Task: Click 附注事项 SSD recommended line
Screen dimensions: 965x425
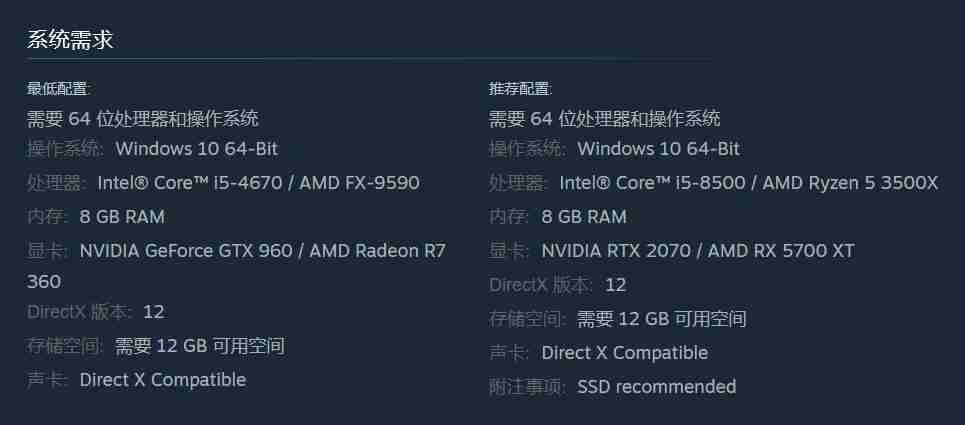Action: [612, 386]
